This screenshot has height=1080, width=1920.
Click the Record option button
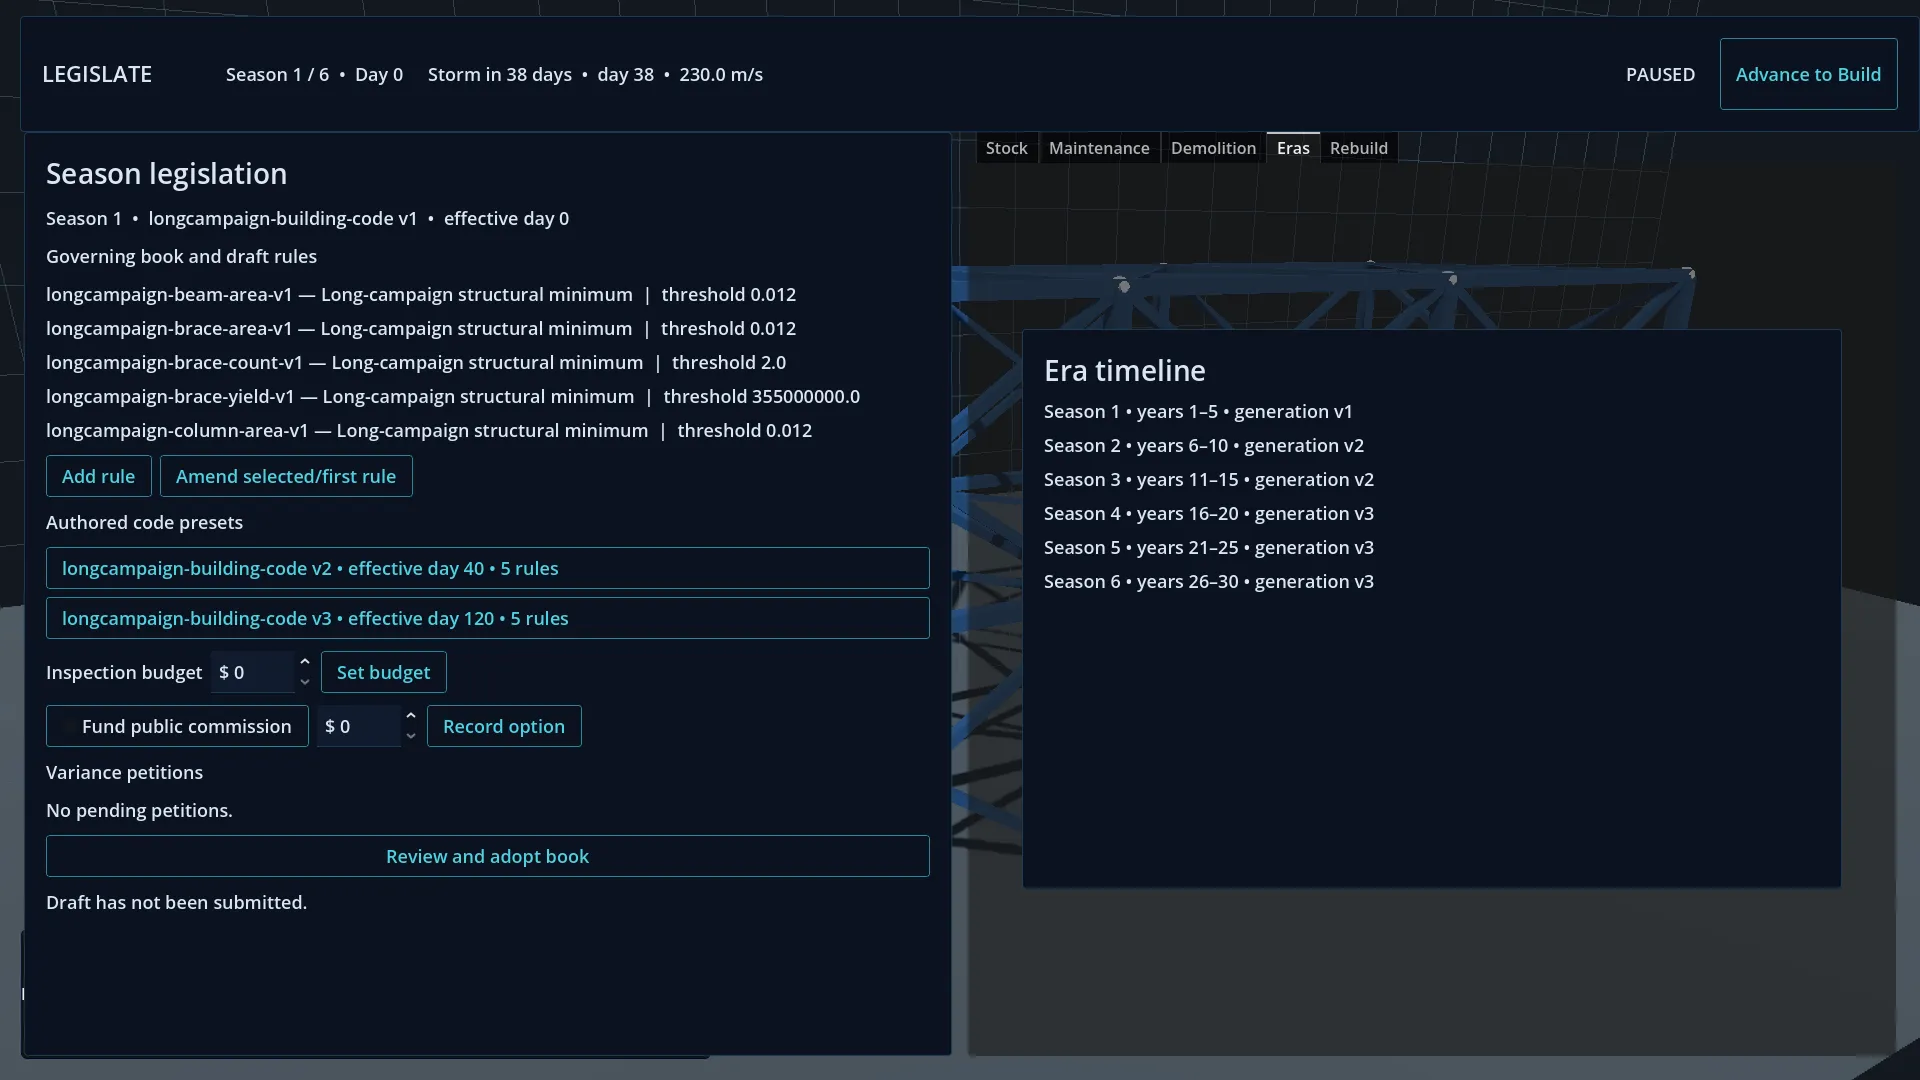pyautogui.click(x=504, y=726)
